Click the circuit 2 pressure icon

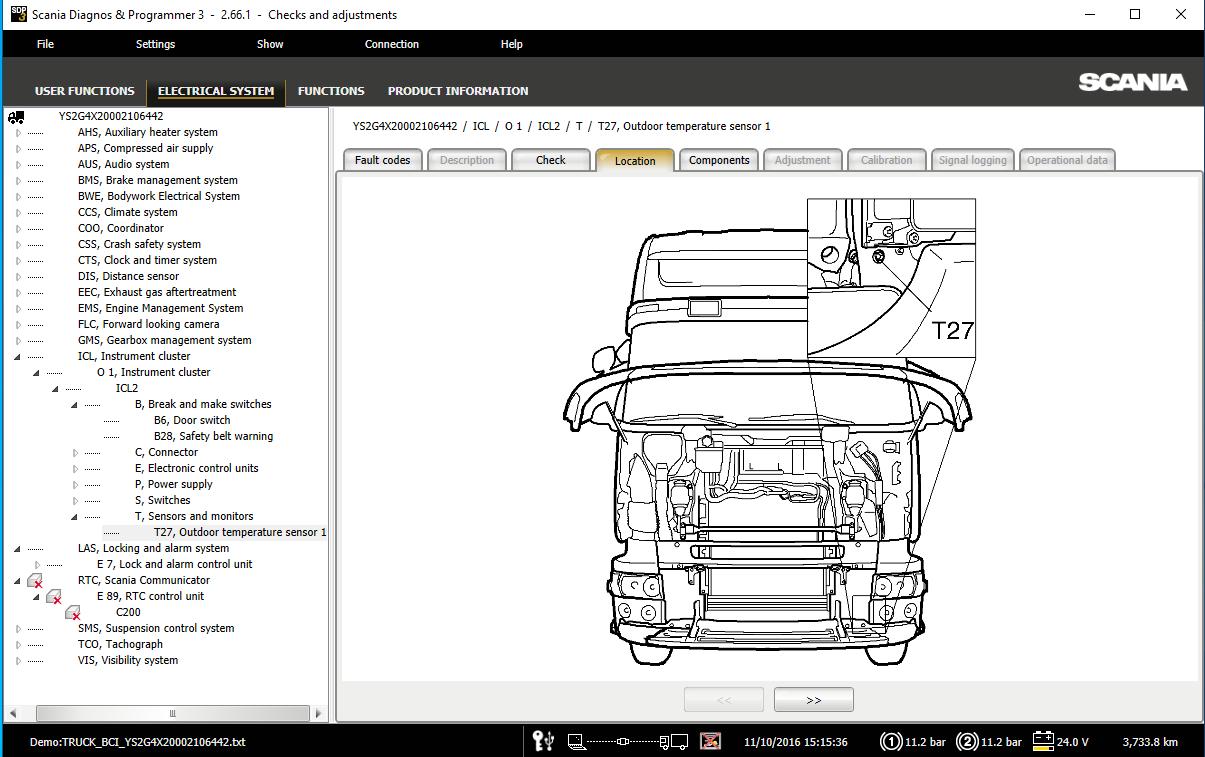point(967,741)
